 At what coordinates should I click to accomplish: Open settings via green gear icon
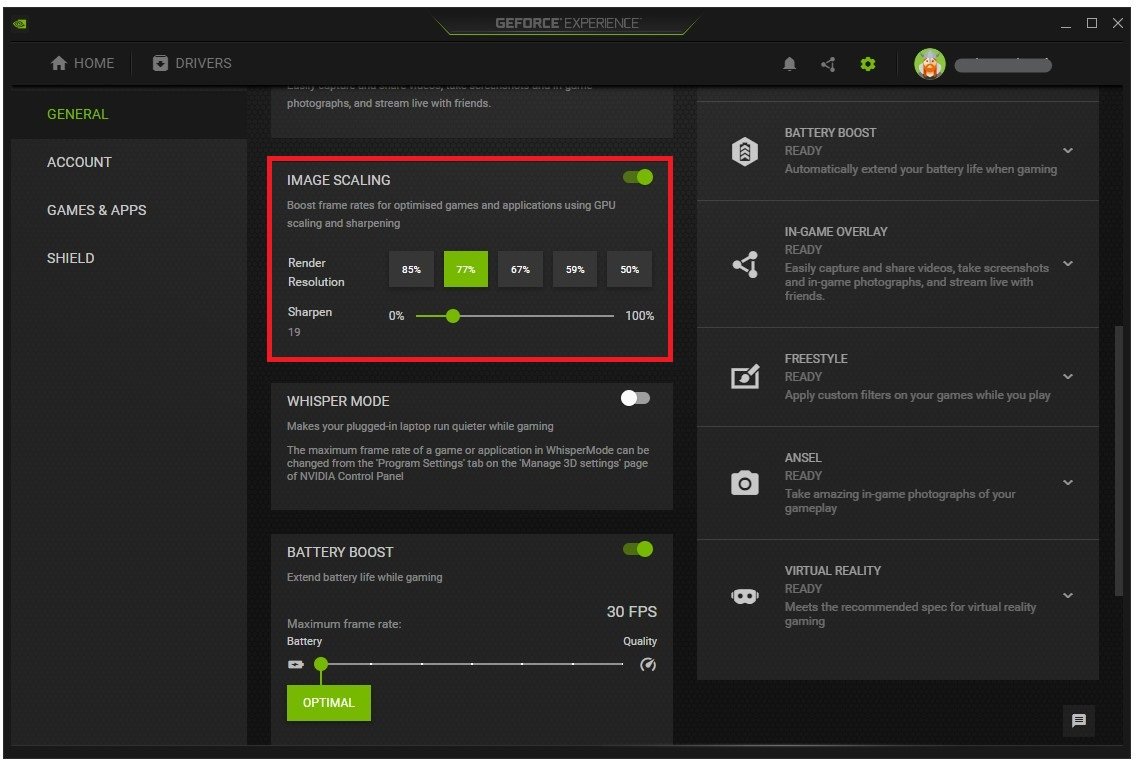point(867,64)
